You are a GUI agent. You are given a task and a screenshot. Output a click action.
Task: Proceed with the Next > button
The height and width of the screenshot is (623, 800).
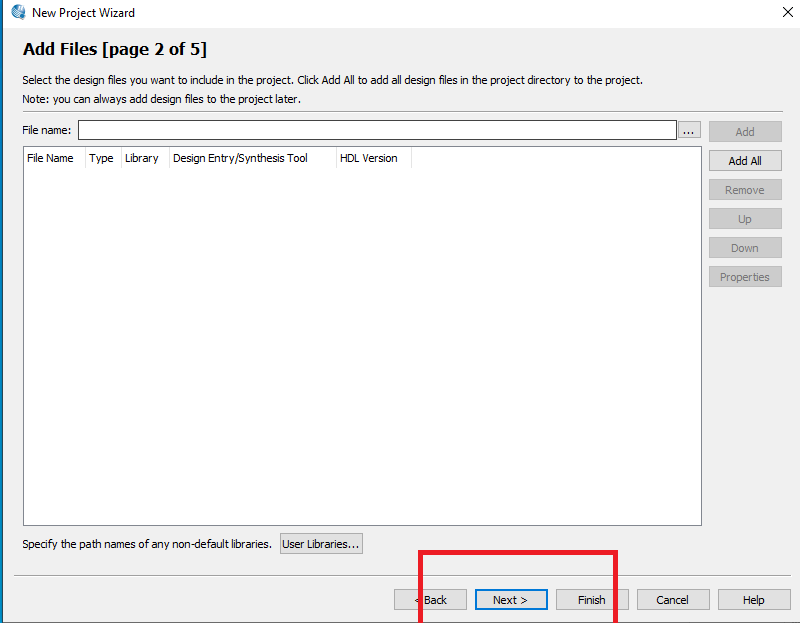tap(511, 600)
